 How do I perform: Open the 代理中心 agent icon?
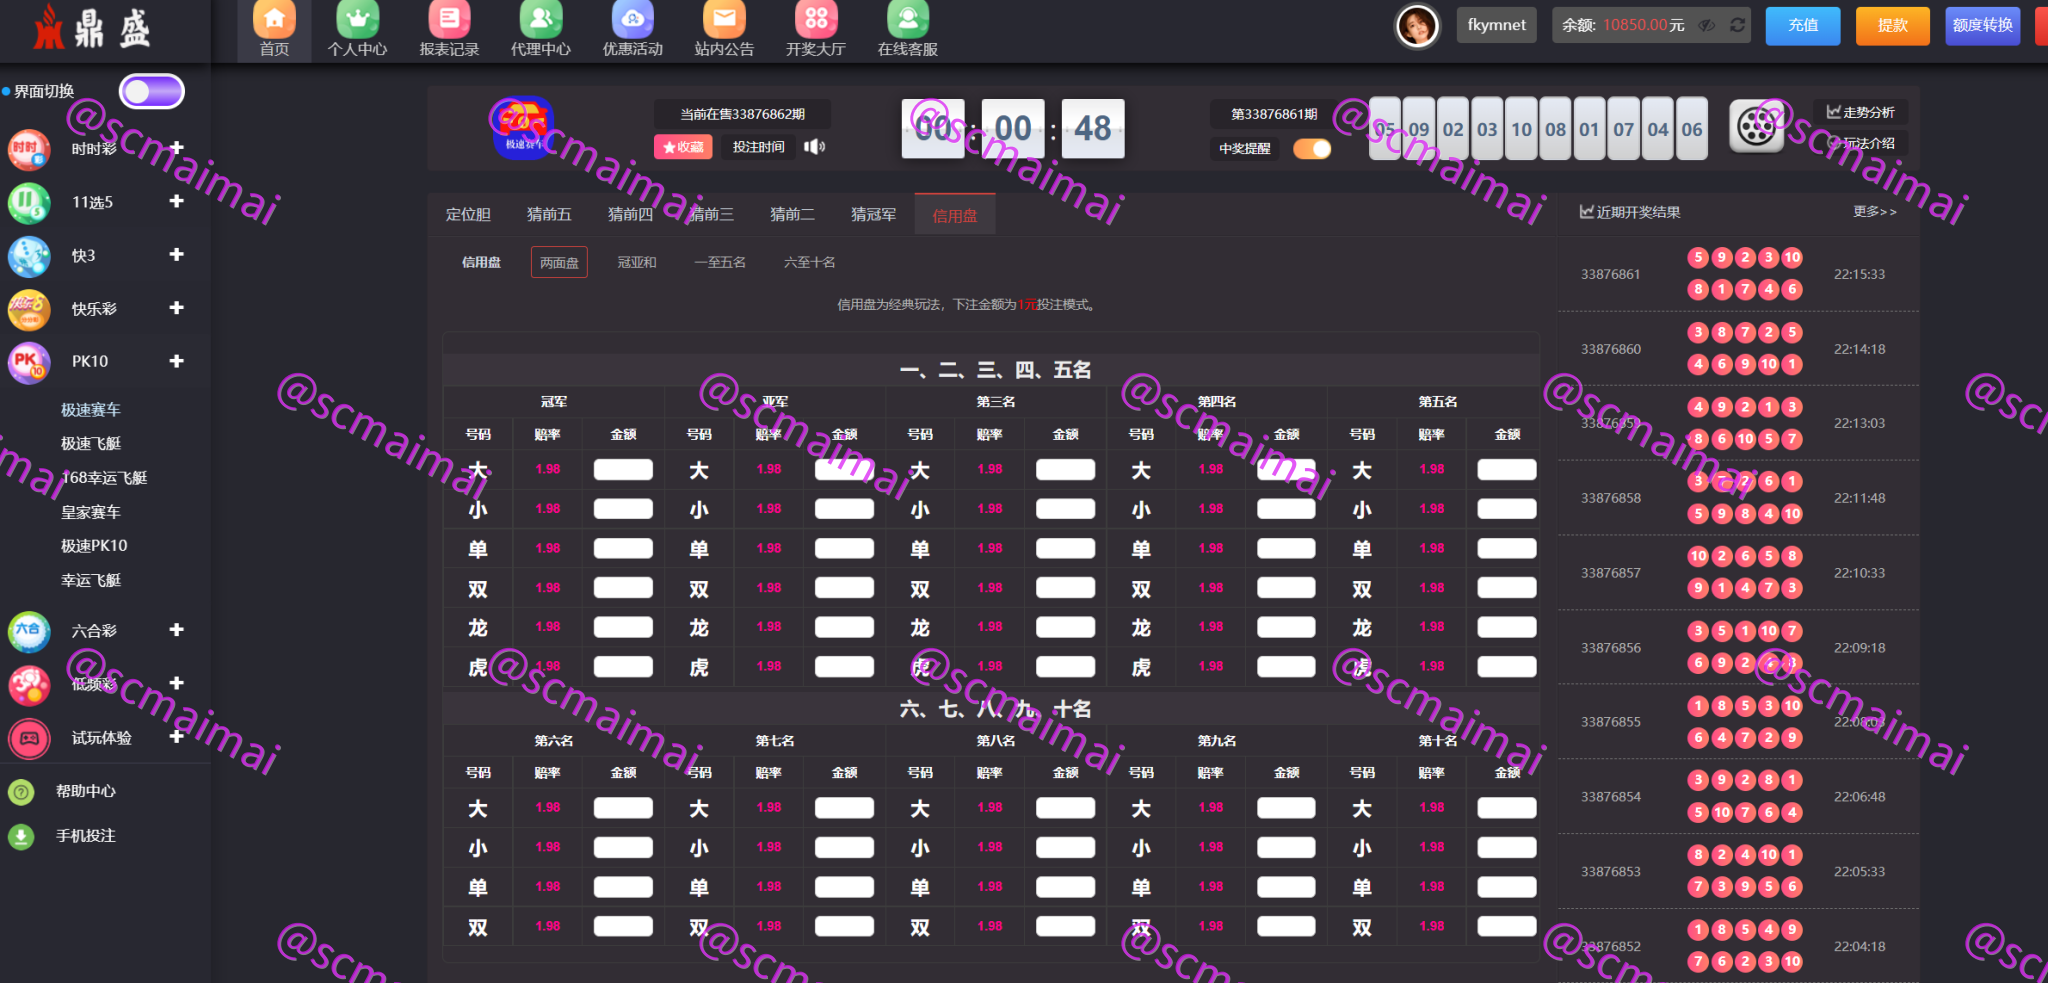pos(541,18)
